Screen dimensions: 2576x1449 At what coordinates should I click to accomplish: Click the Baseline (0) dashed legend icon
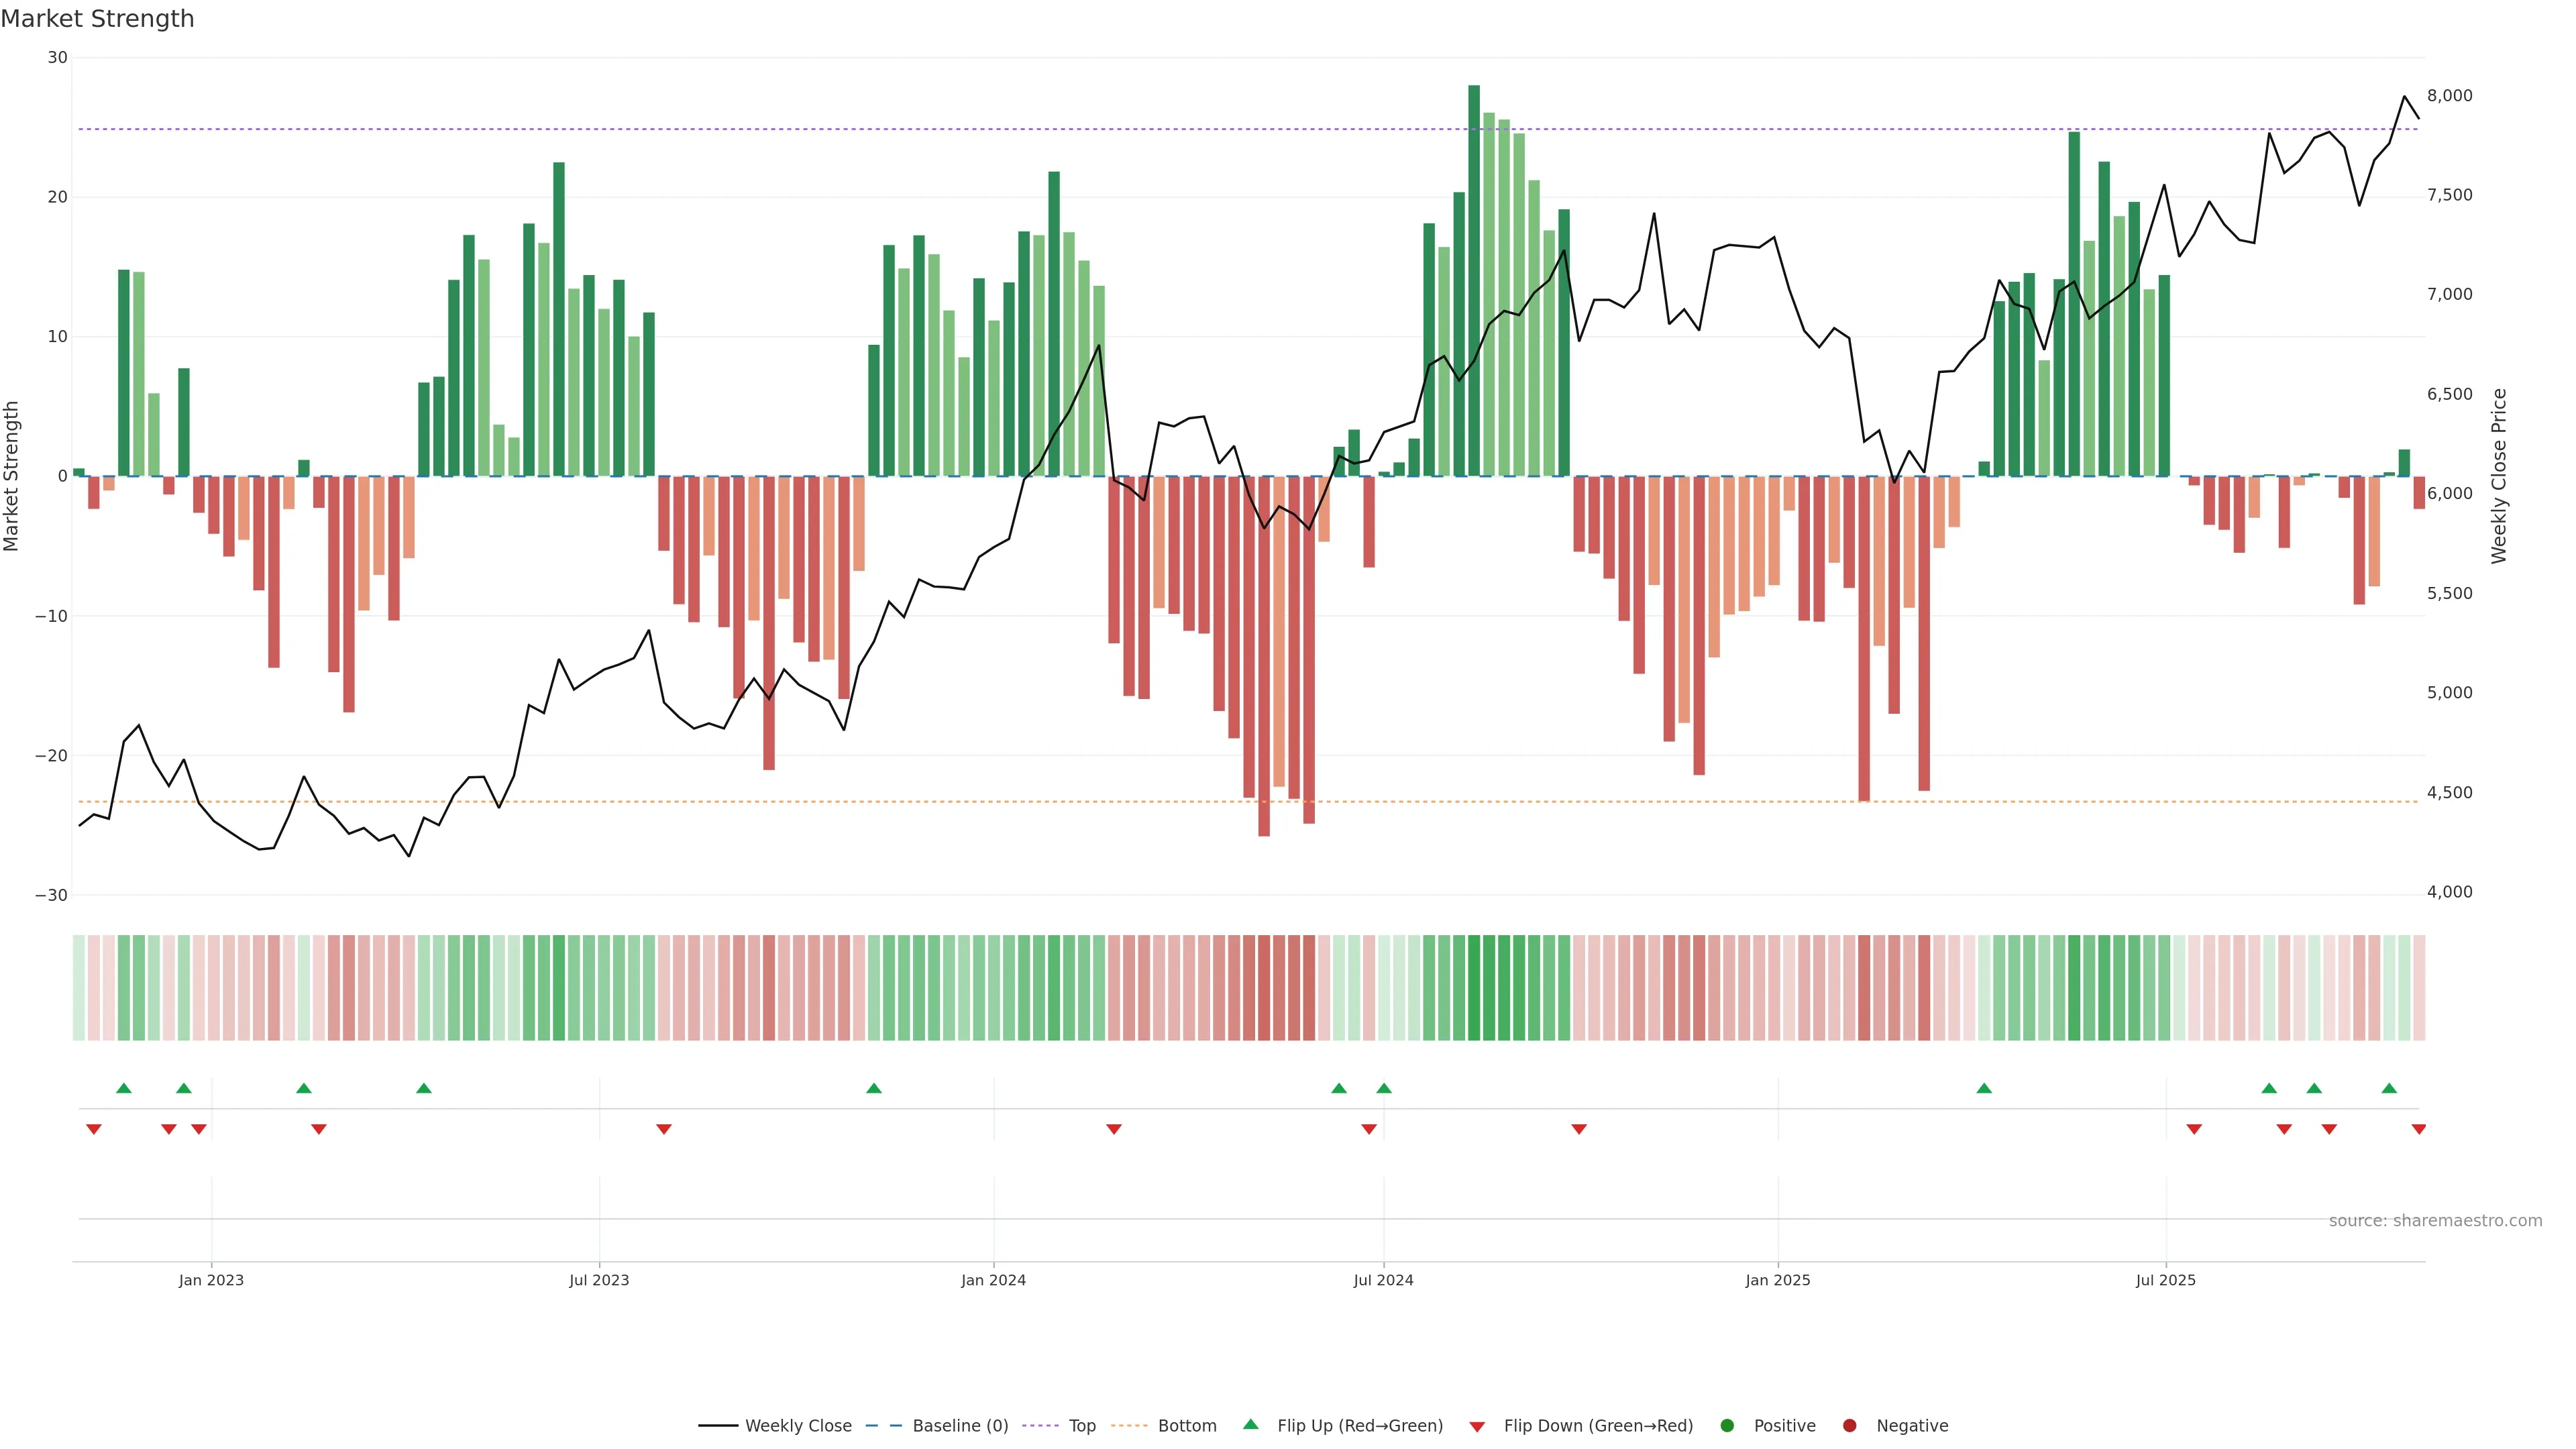(883, 1426)
